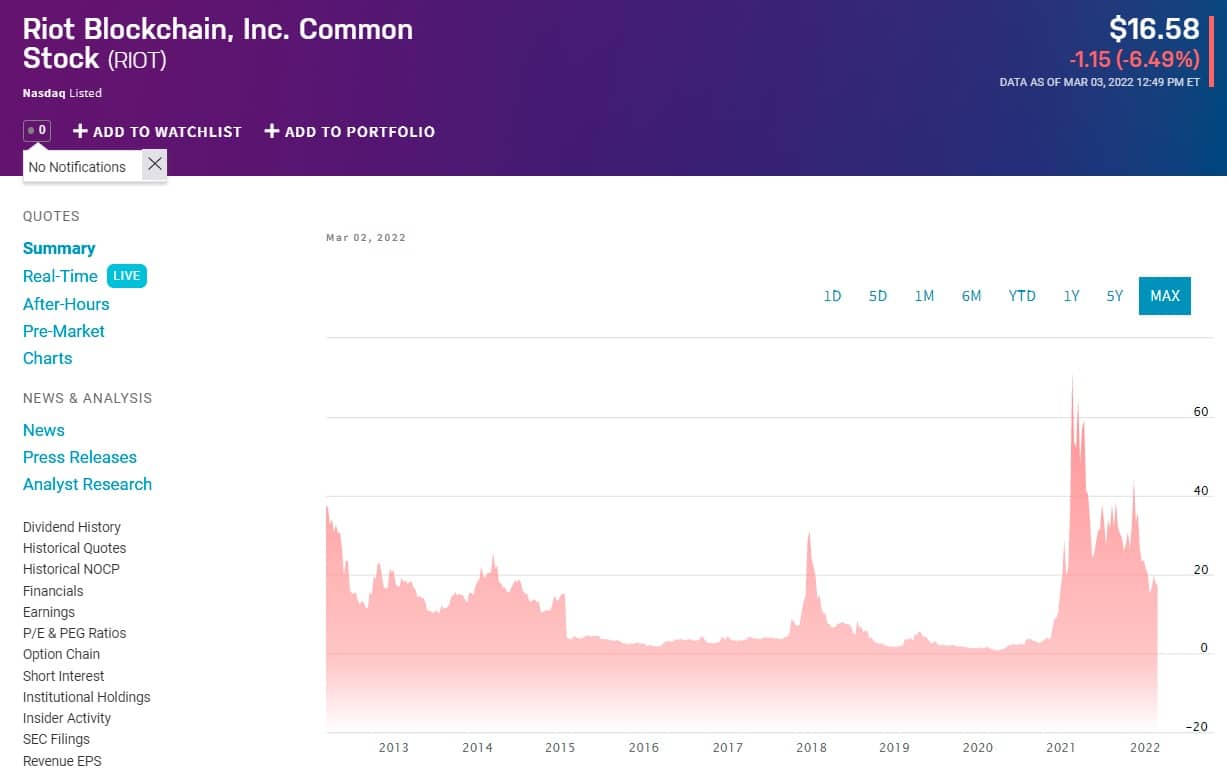Add RIOT to portfolio
Viewport: 1227px width, 781px height.
click(x=350, y=131)
